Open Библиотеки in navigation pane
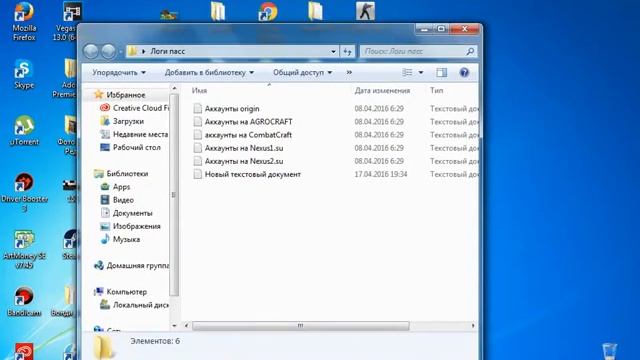 point(127,173)
